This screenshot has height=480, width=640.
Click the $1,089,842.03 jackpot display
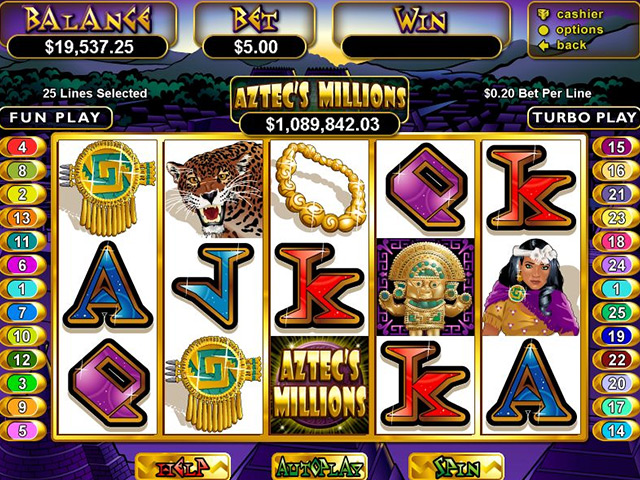pyautogui.click(x=320, y=124)
